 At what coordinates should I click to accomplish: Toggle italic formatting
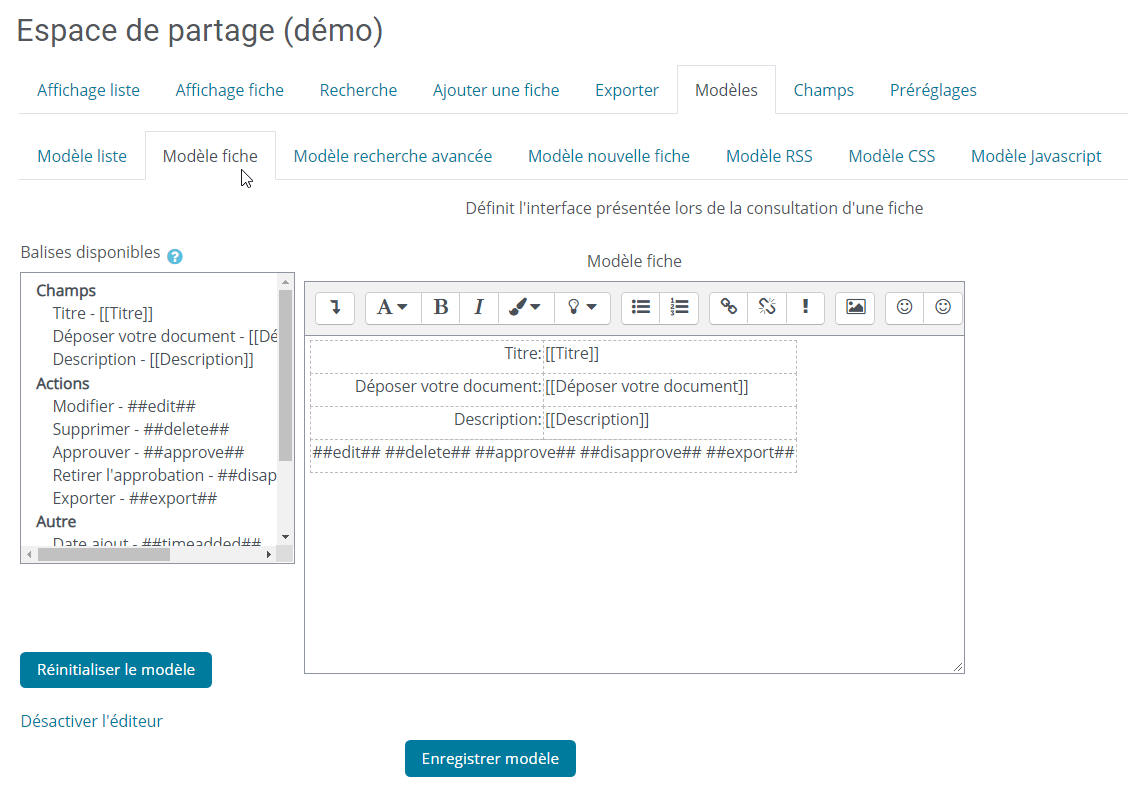478,308
